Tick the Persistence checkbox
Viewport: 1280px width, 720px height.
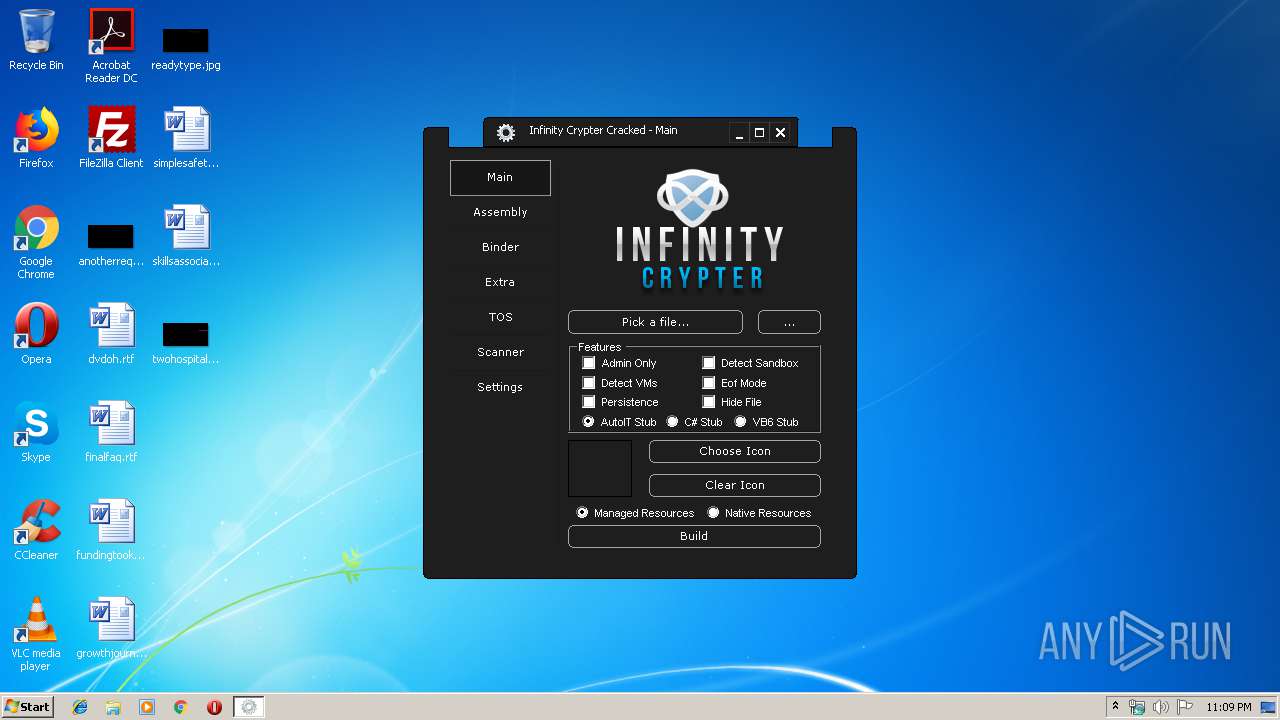[x=589, y=402]
